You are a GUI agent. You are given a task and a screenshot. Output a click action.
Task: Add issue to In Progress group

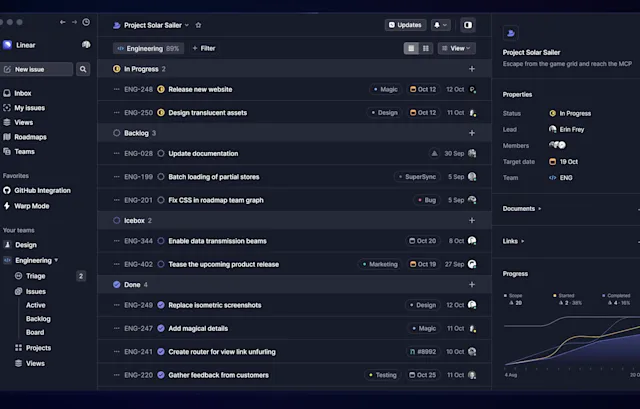point(472,69)
